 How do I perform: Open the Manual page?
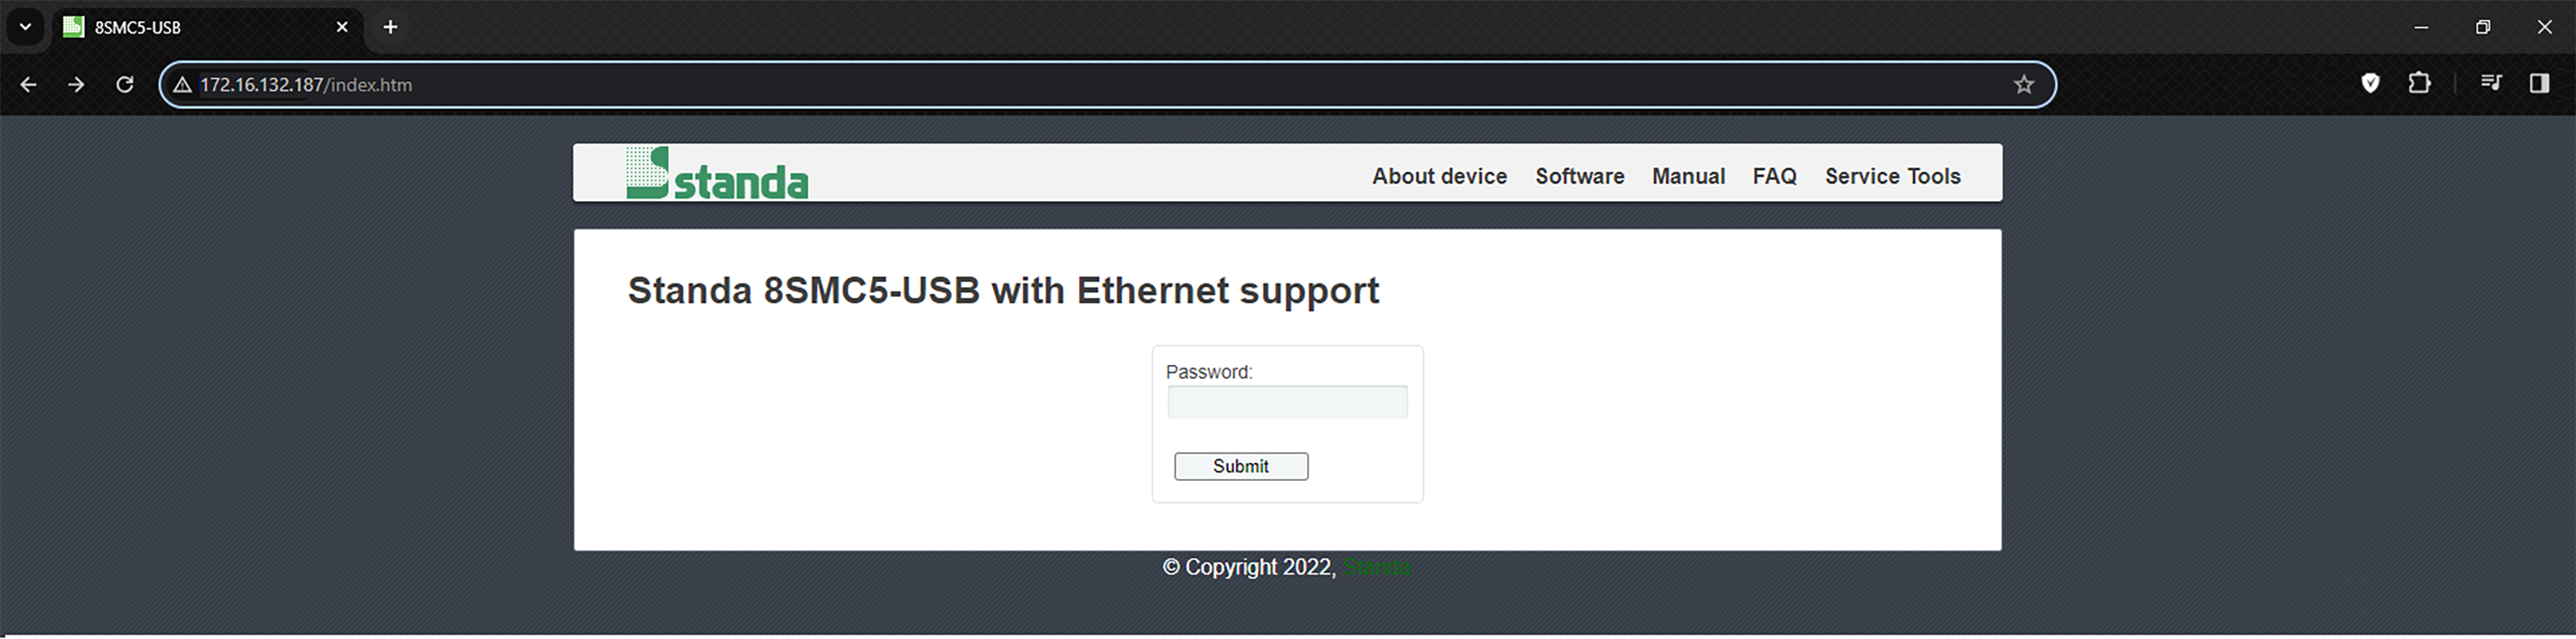pyautogui.click(x=1688, y=176)
